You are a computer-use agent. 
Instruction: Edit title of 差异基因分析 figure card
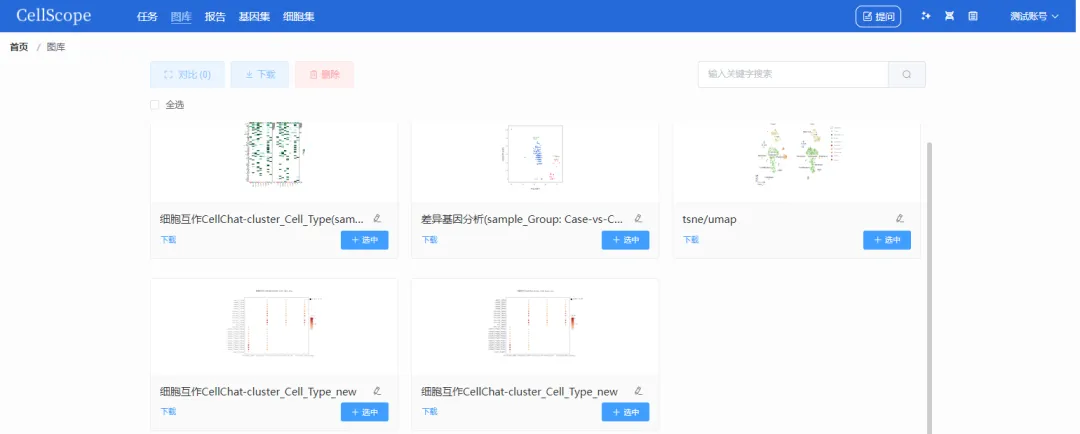click(x=638, y=218)
